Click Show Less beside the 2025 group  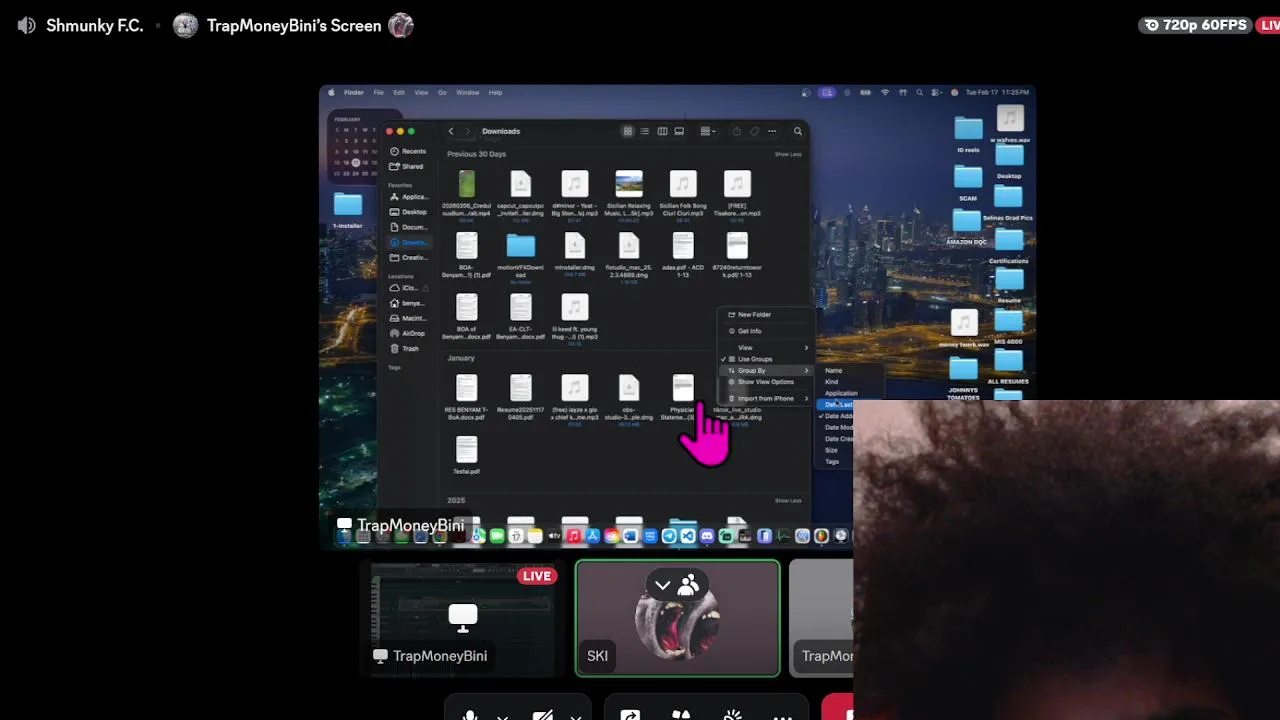[788, 500]
